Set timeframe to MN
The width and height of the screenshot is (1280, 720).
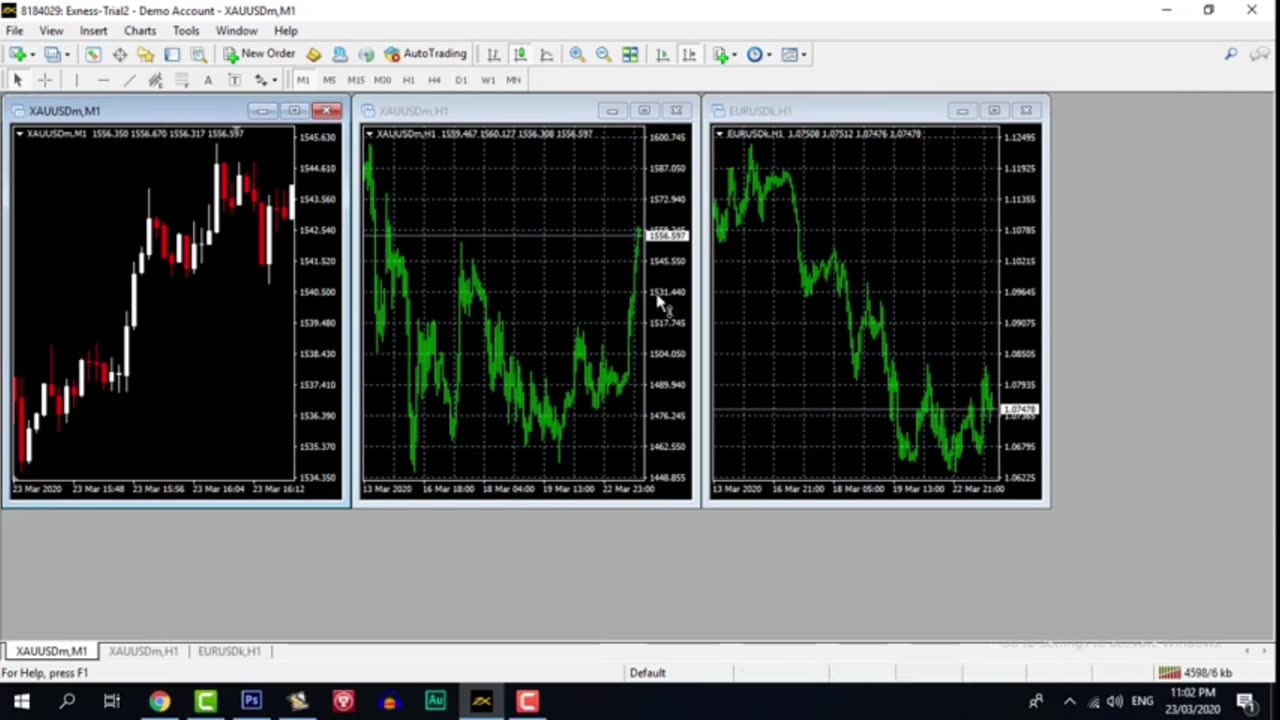514,80
